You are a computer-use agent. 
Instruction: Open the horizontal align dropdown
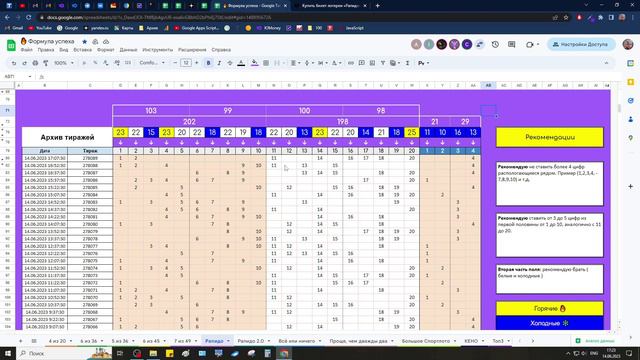click(x=295, y=63)
